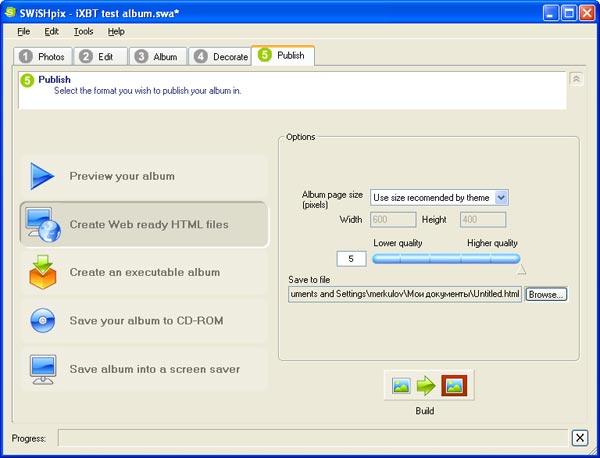Click the quality value box showing 5
The image size is (600, 458).
(351, 259)
